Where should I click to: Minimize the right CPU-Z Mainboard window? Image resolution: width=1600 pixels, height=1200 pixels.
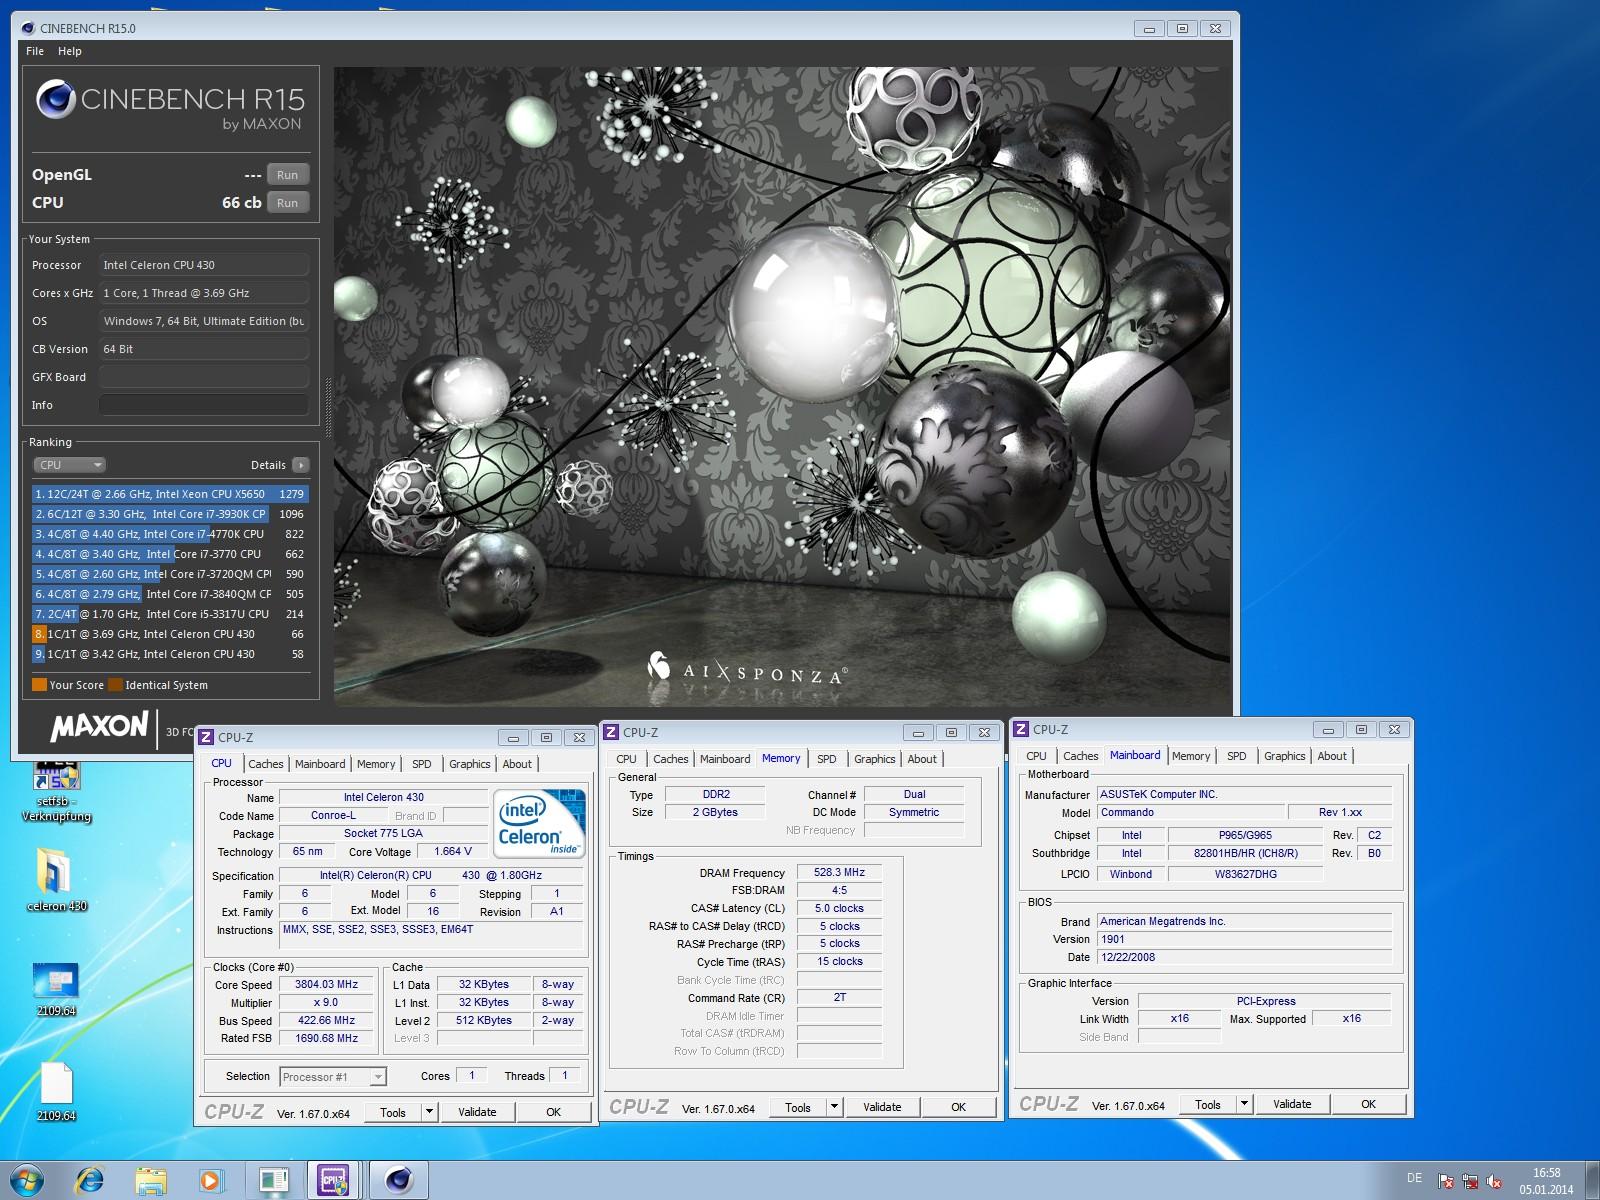(x=1328, y=729)
